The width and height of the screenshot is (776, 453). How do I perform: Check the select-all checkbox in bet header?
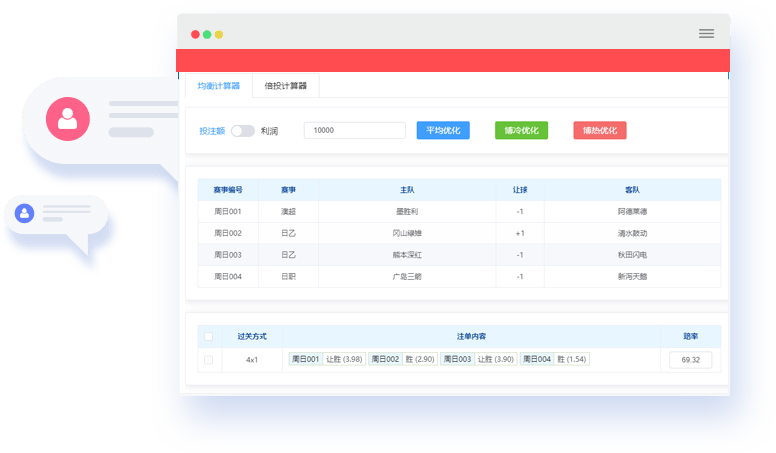click(208, 337)
